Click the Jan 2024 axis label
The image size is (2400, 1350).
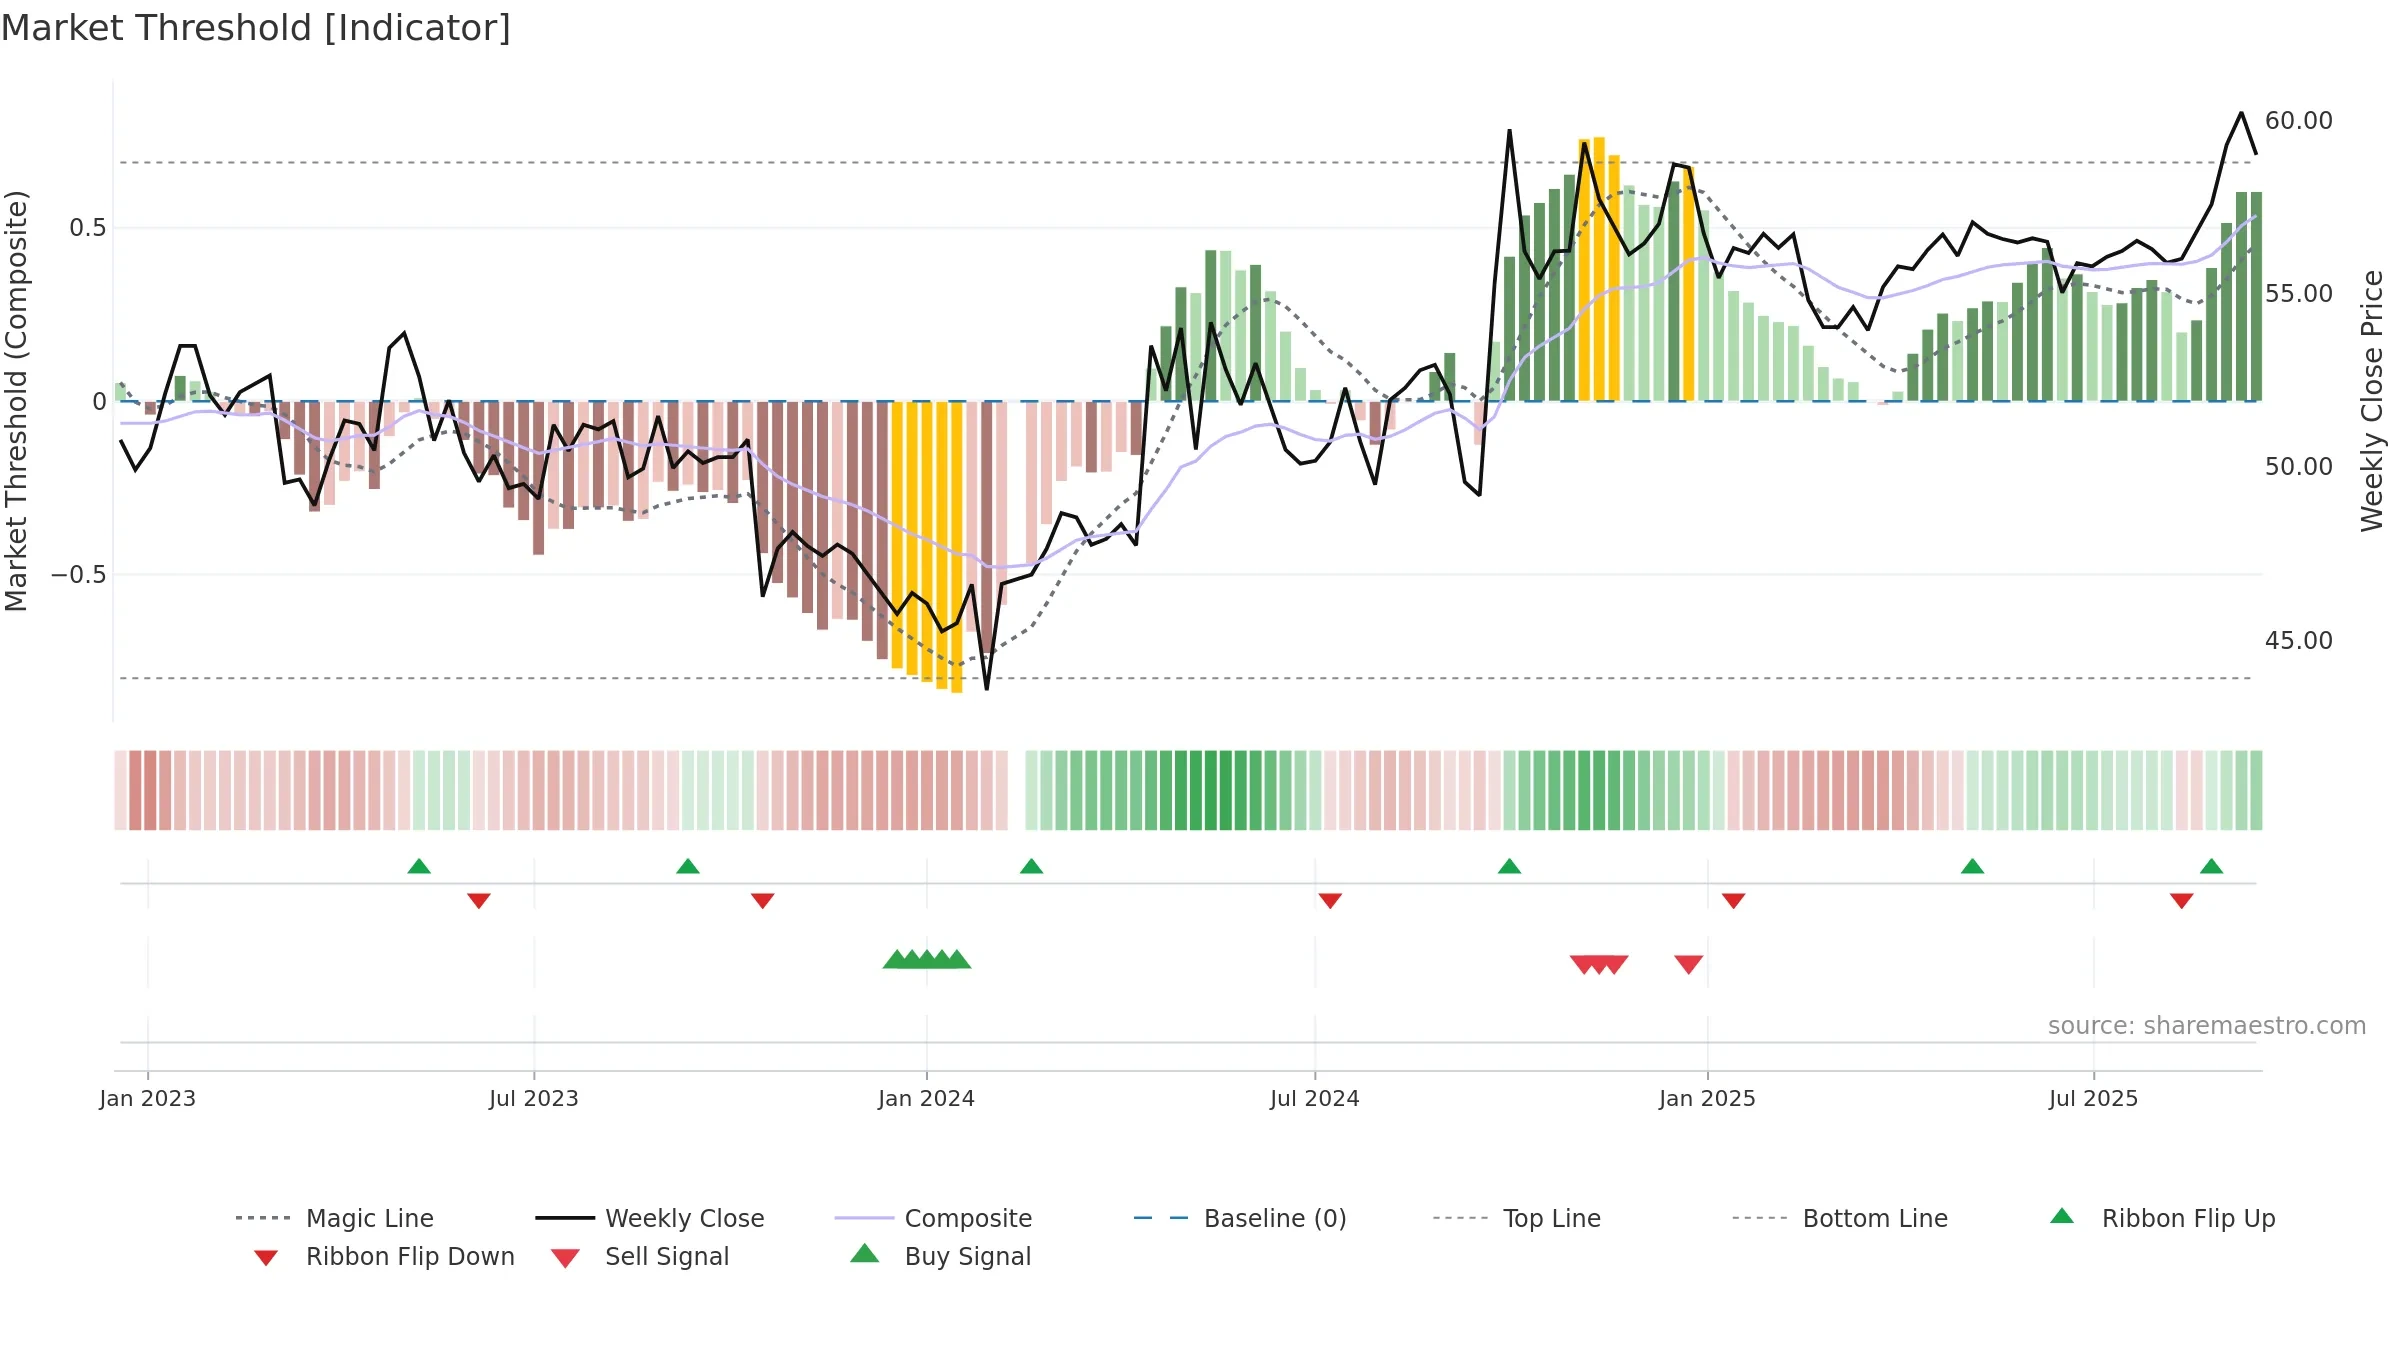click(x=926, y=1098)
